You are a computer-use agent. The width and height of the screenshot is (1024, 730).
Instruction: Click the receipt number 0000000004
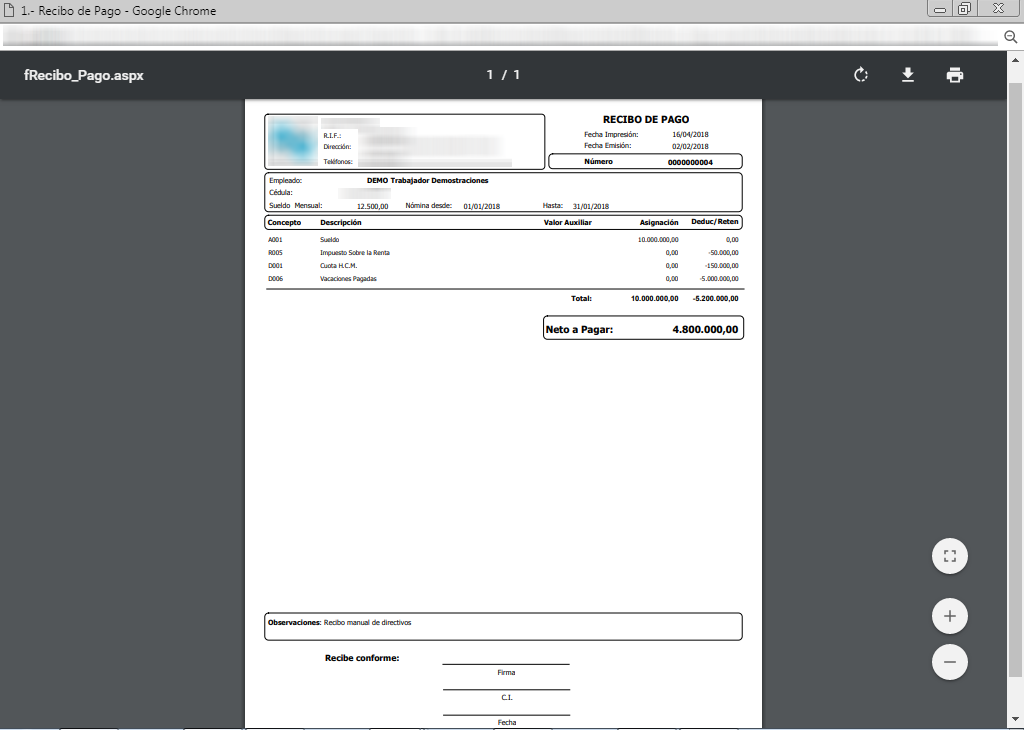690,162
